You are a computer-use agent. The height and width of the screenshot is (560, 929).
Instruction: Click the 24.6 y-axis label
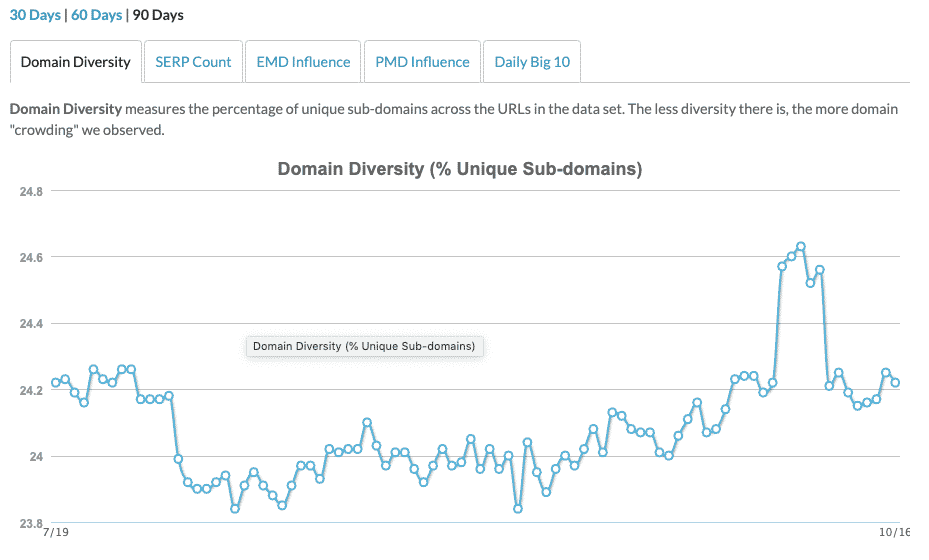tap(31, 257)
